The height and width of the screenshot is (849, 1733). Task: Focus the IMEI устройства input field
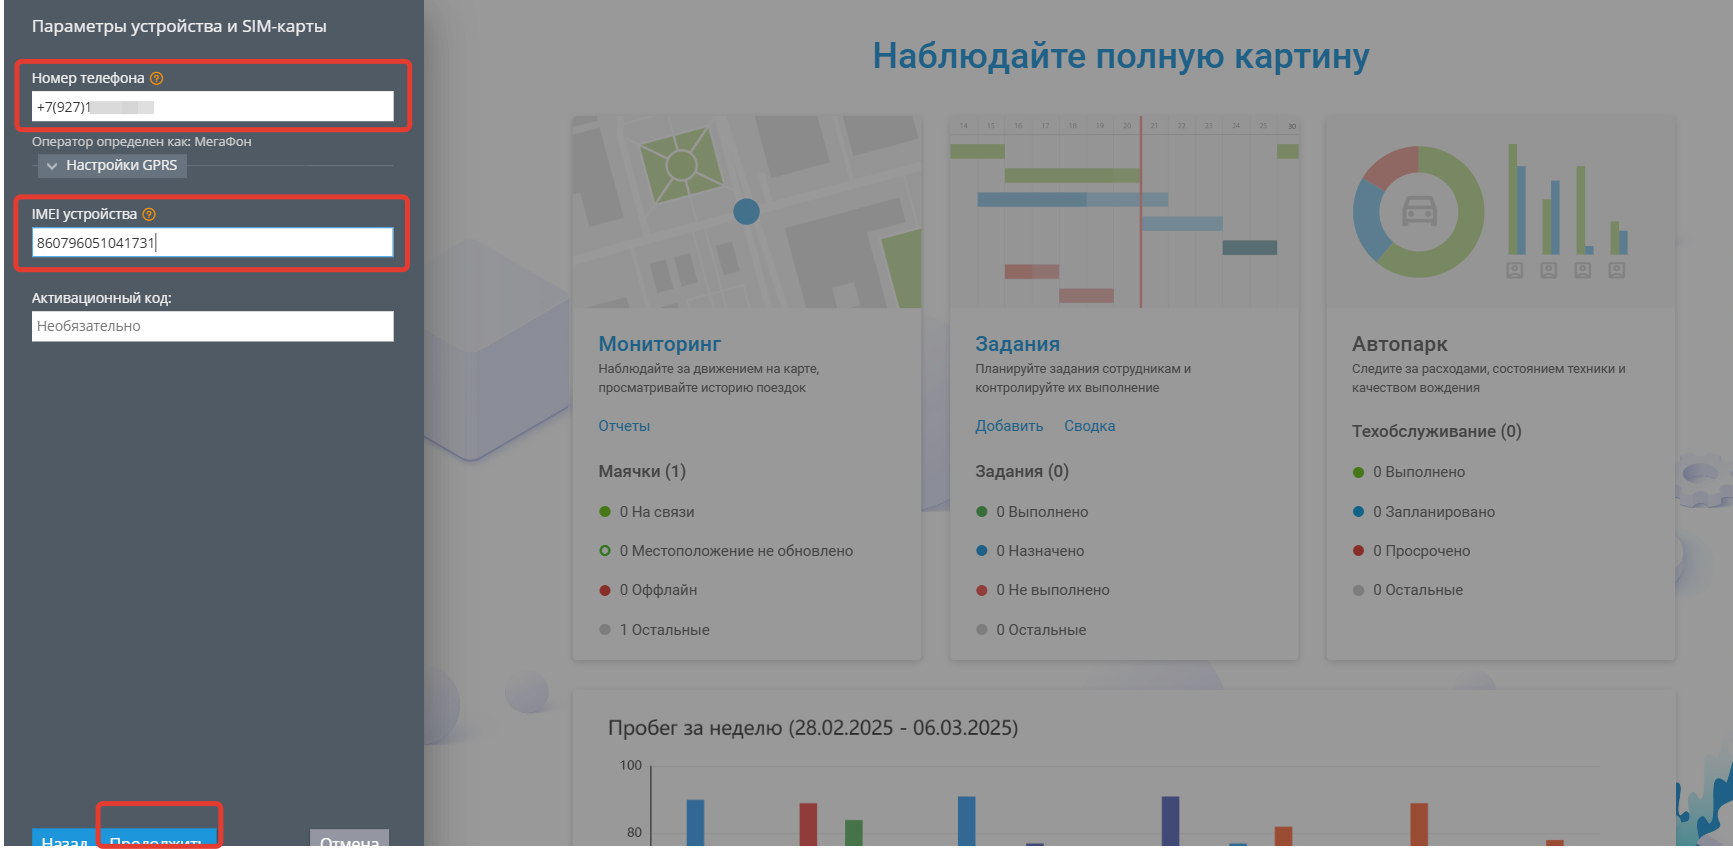212,243
